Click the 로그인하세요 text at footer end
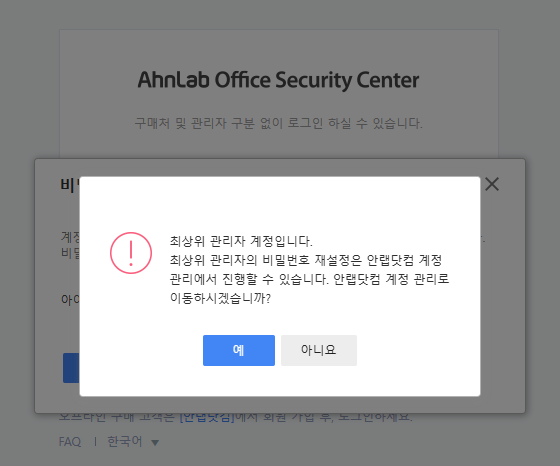The height and width of the screenshot is (466, 560). tap(375, 417)
